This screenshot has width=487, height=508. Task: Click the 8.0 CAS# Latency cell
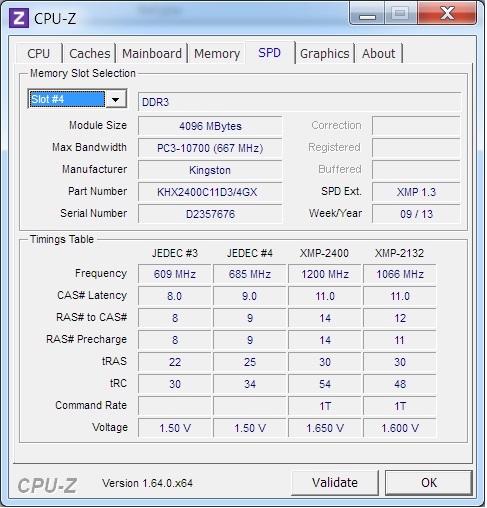point(175,296)
